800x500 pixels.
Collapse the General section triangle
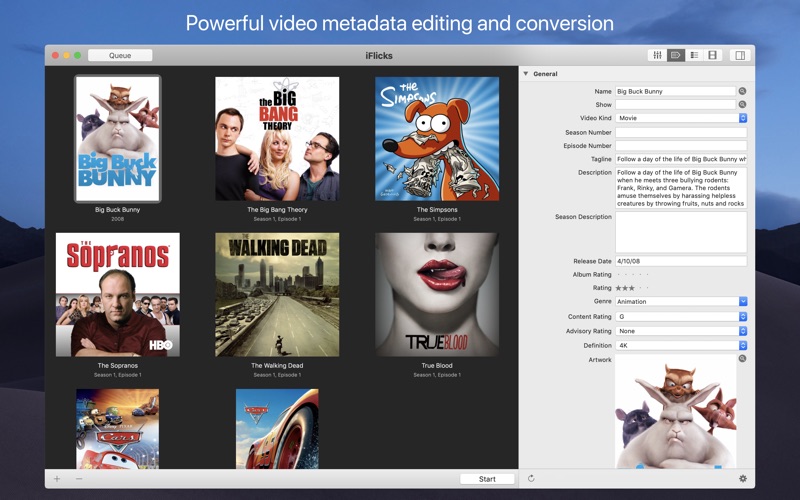(526, 74)
